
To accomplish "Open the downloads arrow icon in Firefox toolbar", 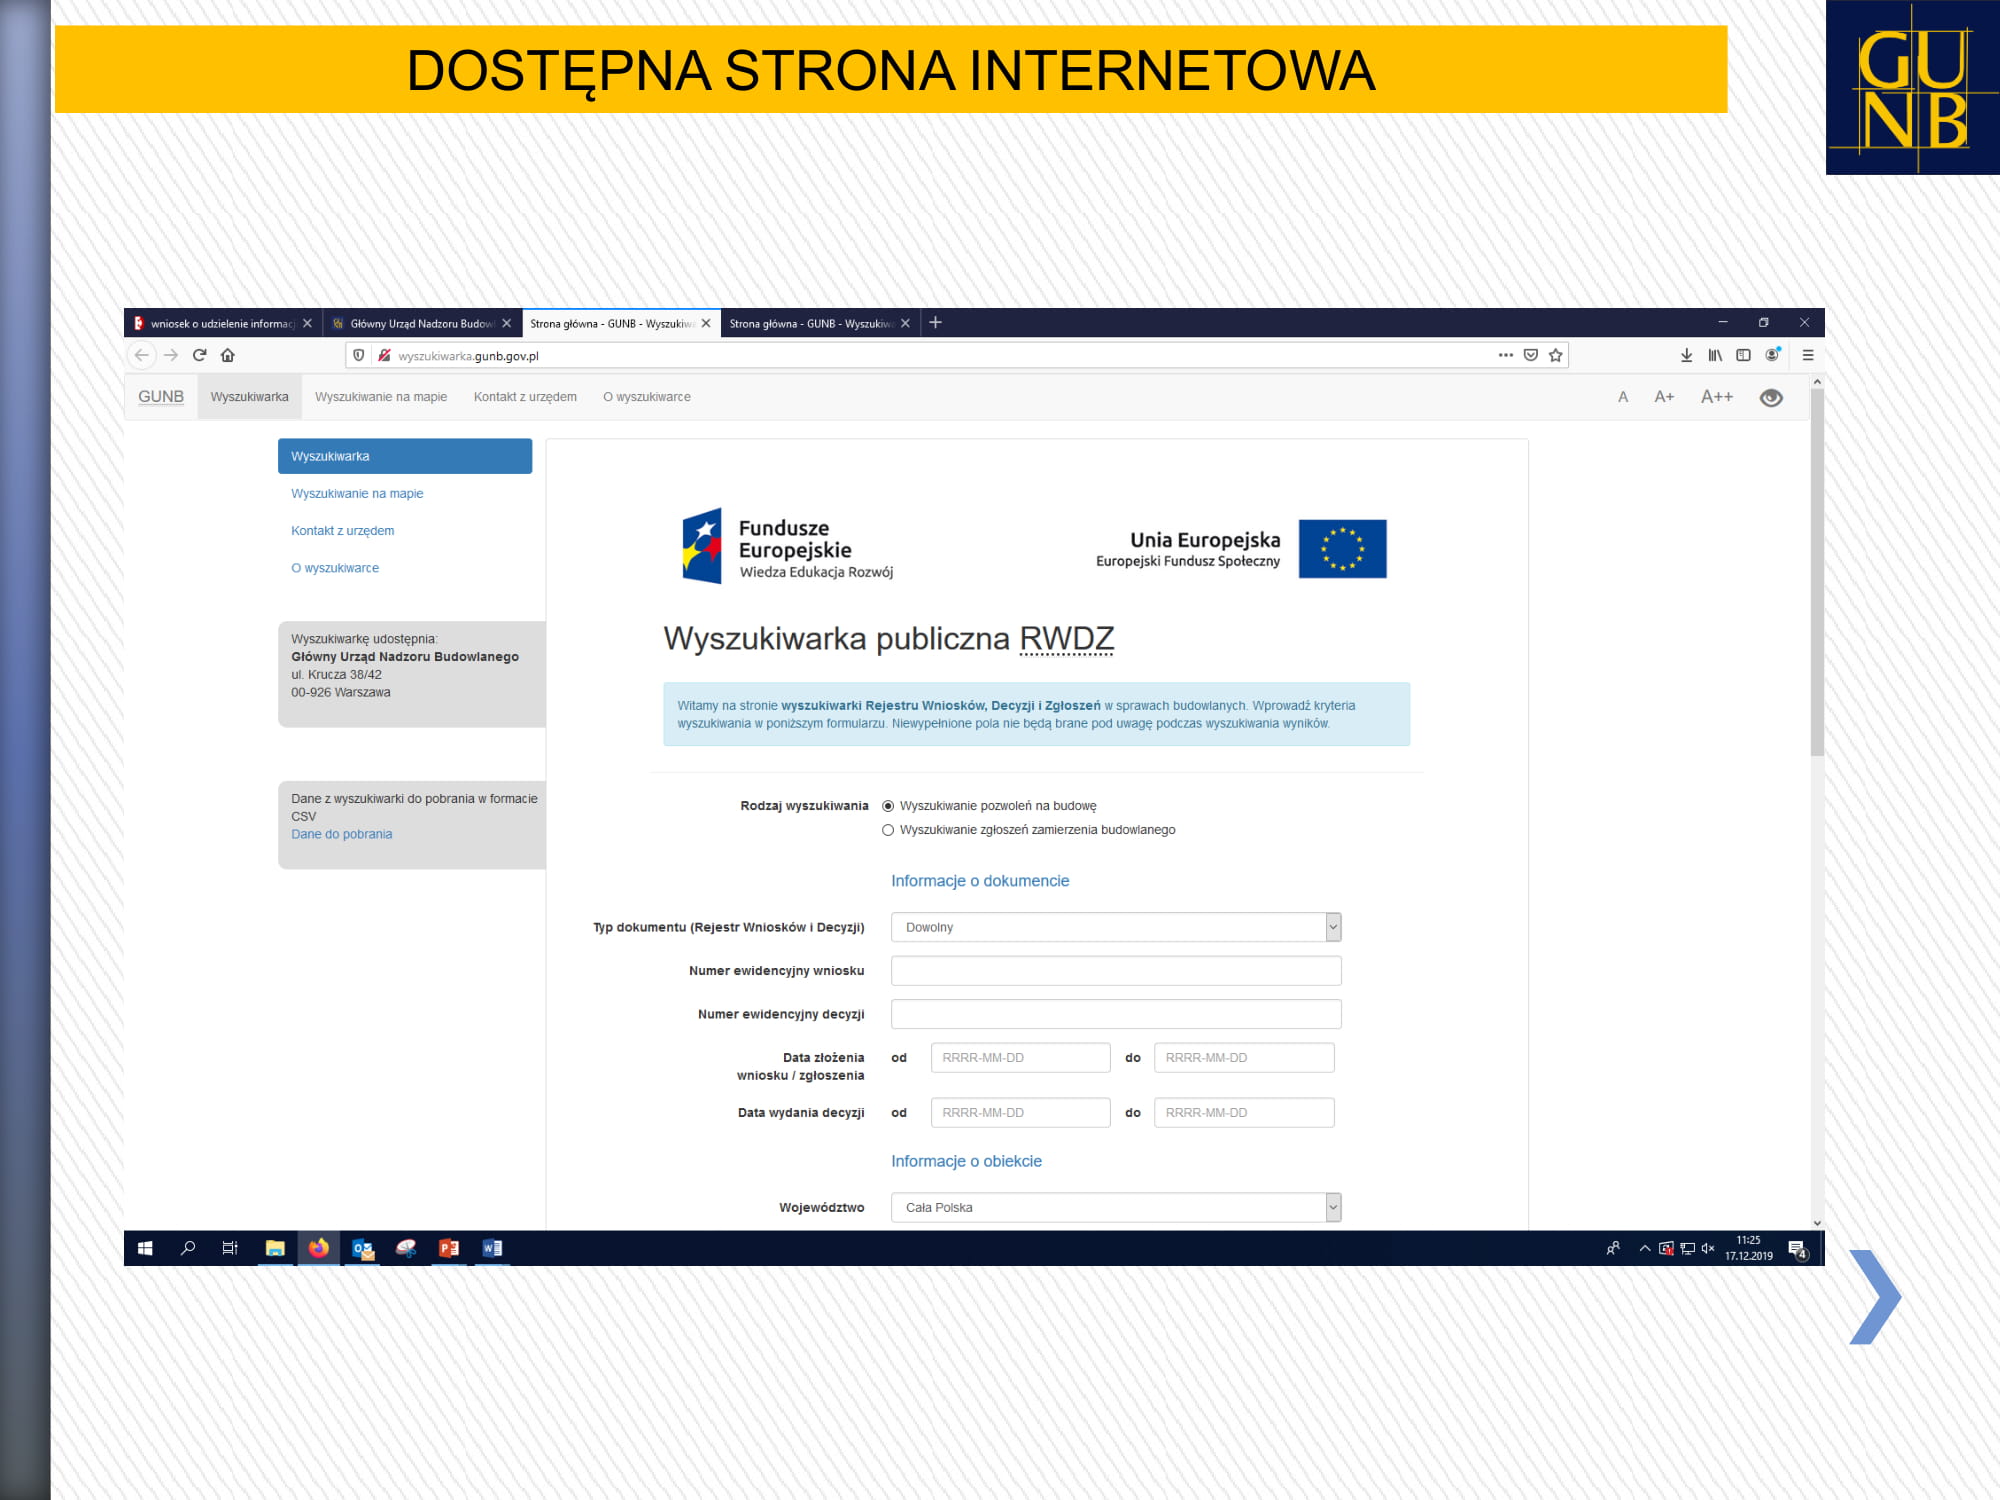I will pos(1686,355).
